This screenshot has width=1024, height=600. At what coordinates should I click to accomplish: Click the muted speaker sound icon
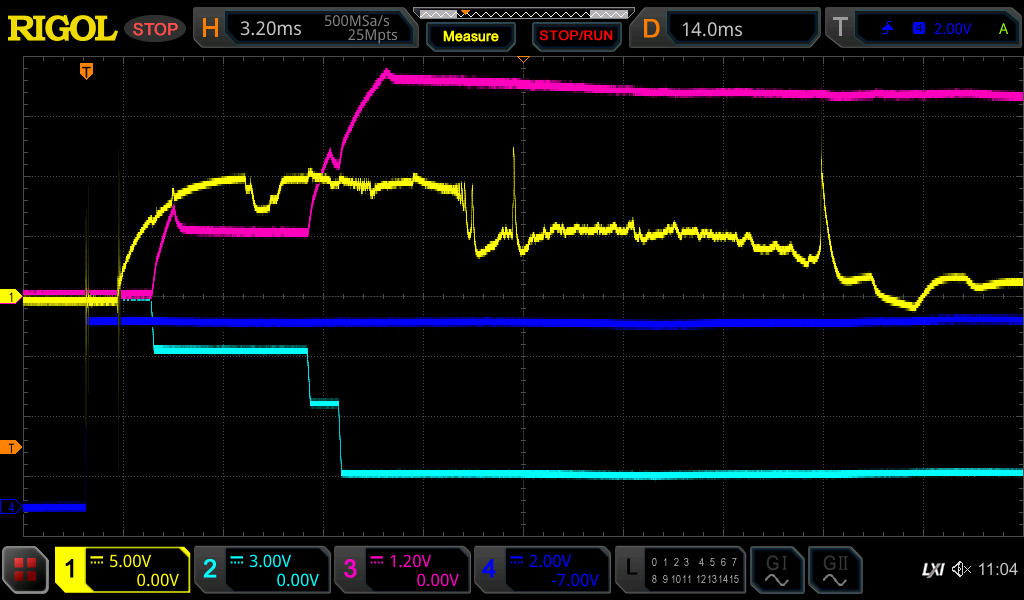point(961,570)
